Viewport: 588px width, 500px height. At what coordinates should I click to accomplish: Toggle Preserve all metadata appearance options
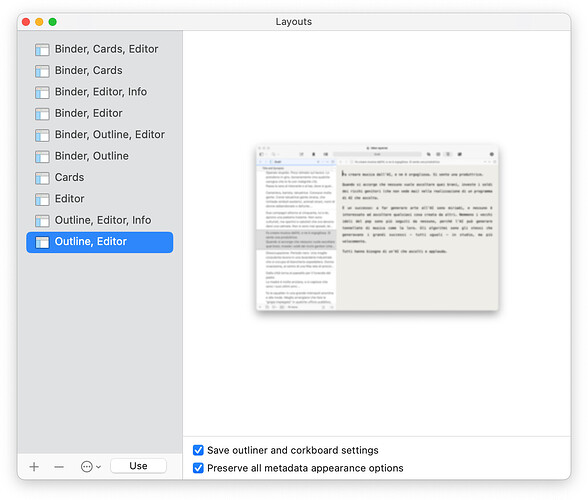point(198,468)
